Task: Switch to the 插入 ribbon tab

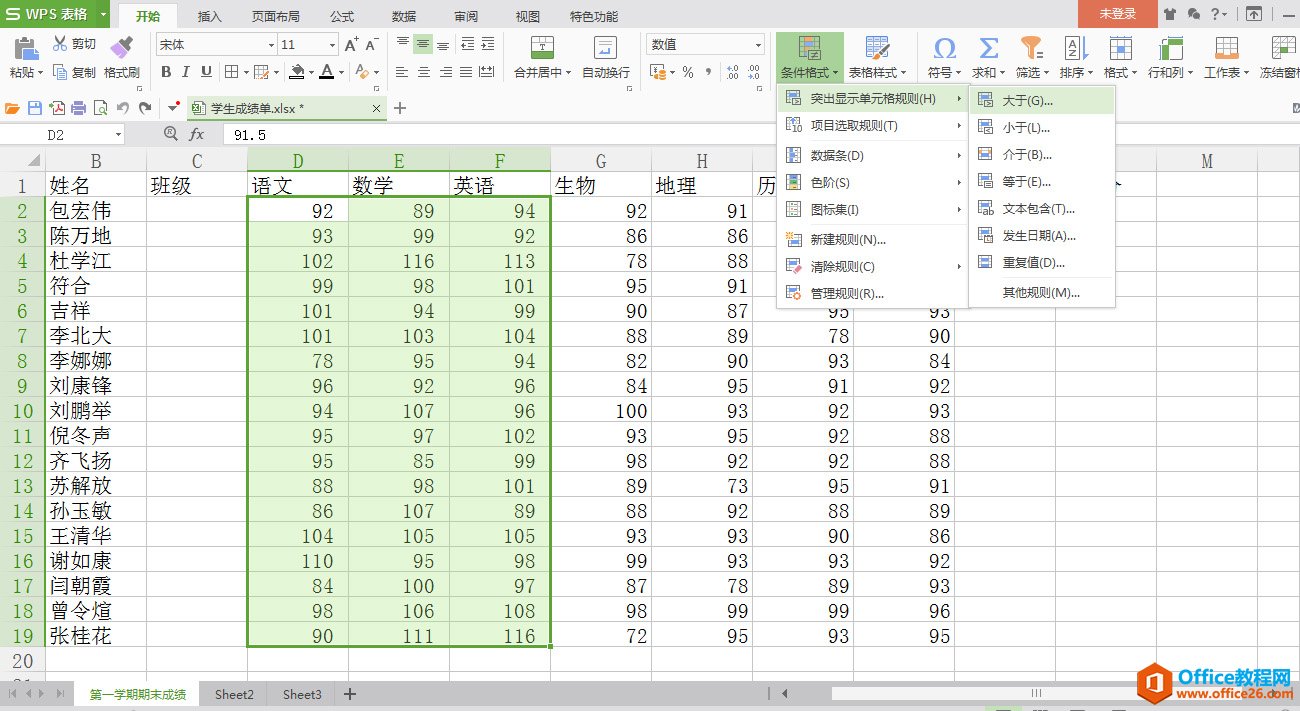Action: pyautogui.click(x=210, y=16)
